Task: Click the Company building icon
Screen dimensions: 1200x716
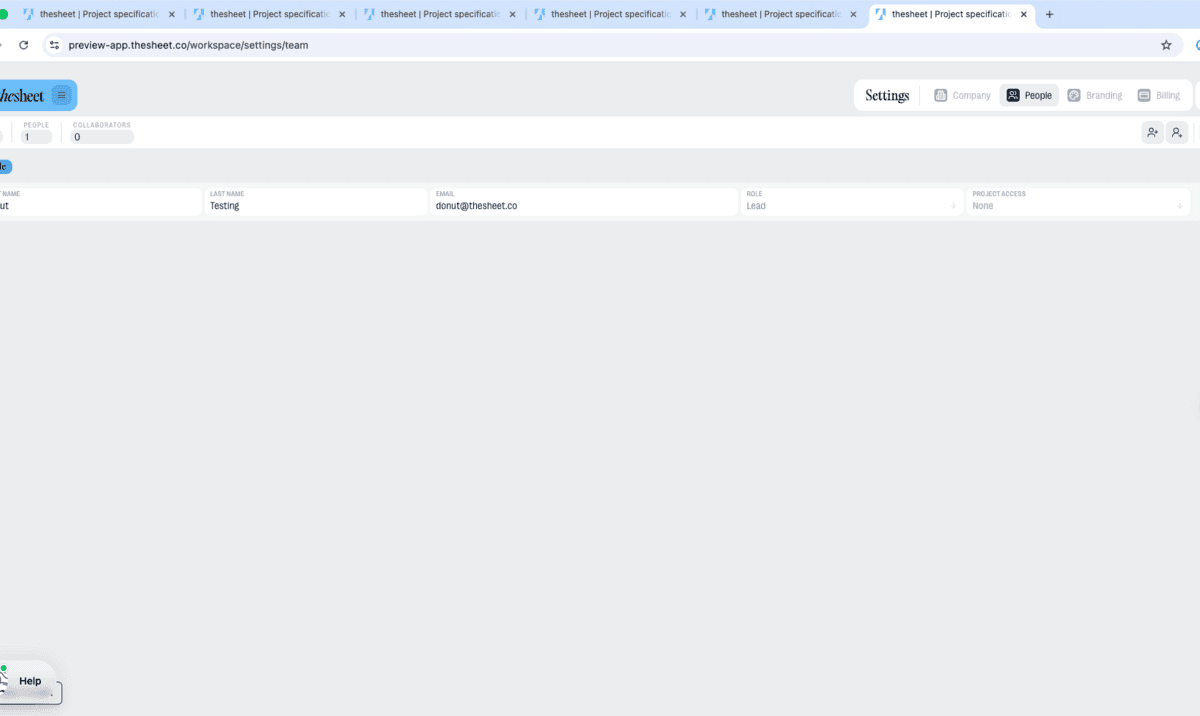Action: tap(940, 96)
